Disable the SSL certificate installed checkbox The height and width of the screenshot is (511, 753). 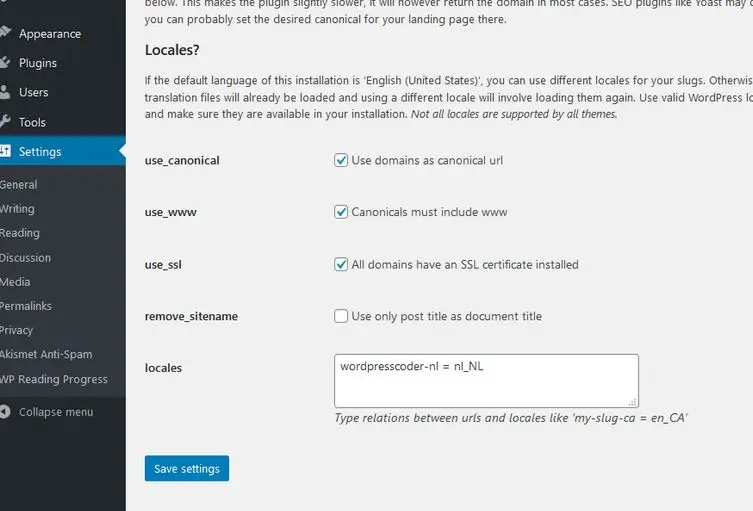tap(341, 264)
